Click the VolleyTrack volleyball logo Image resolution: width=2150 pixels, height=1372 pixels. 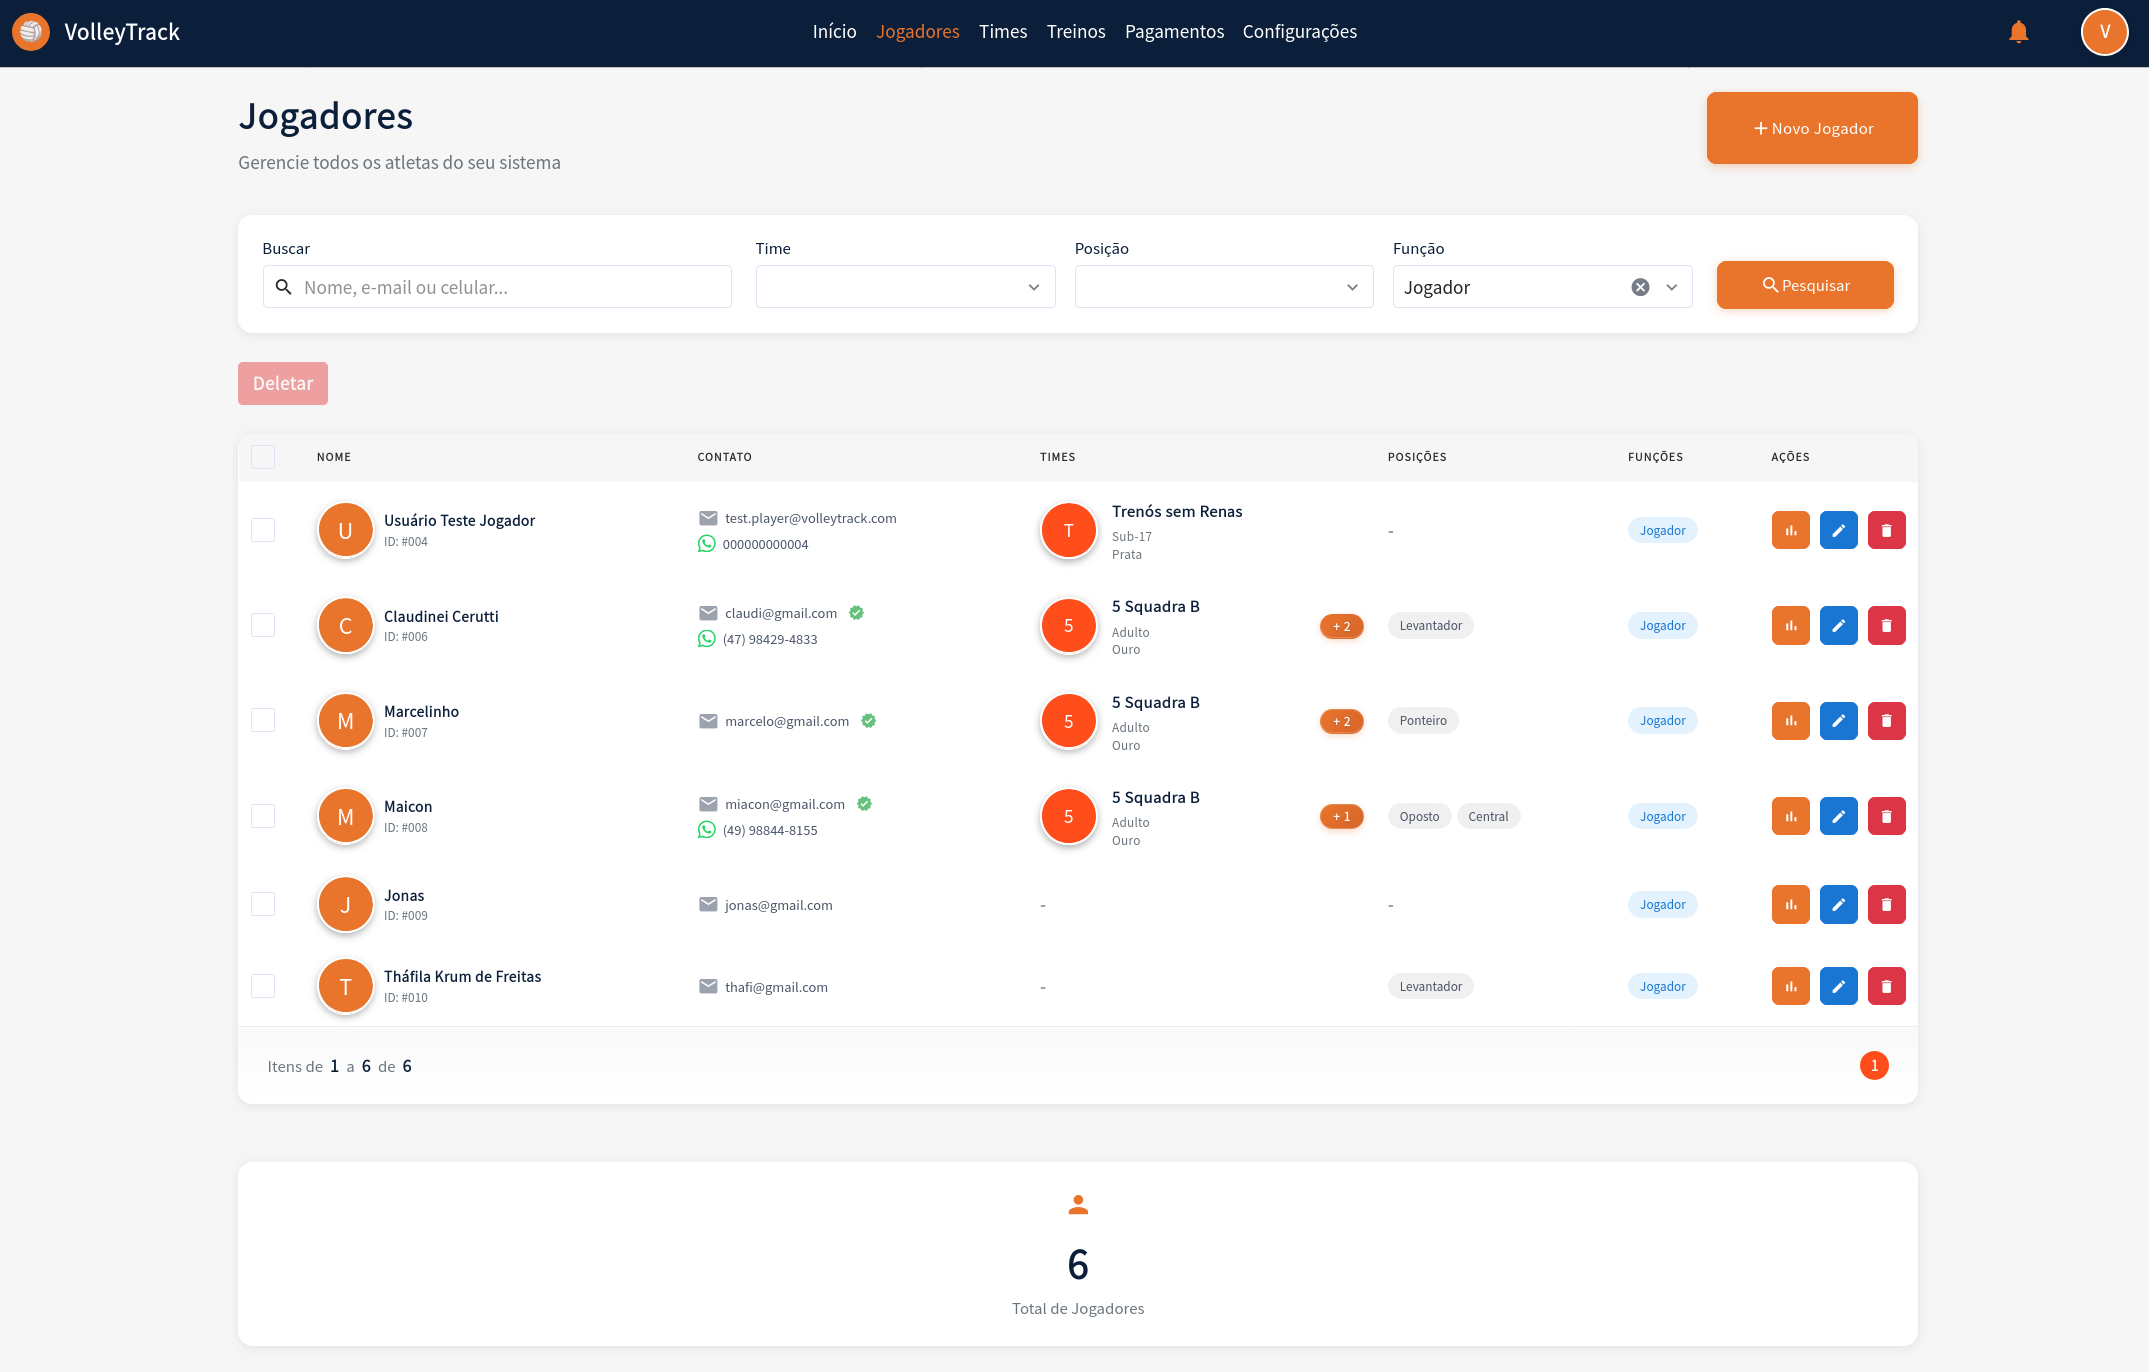coord(31,32)
